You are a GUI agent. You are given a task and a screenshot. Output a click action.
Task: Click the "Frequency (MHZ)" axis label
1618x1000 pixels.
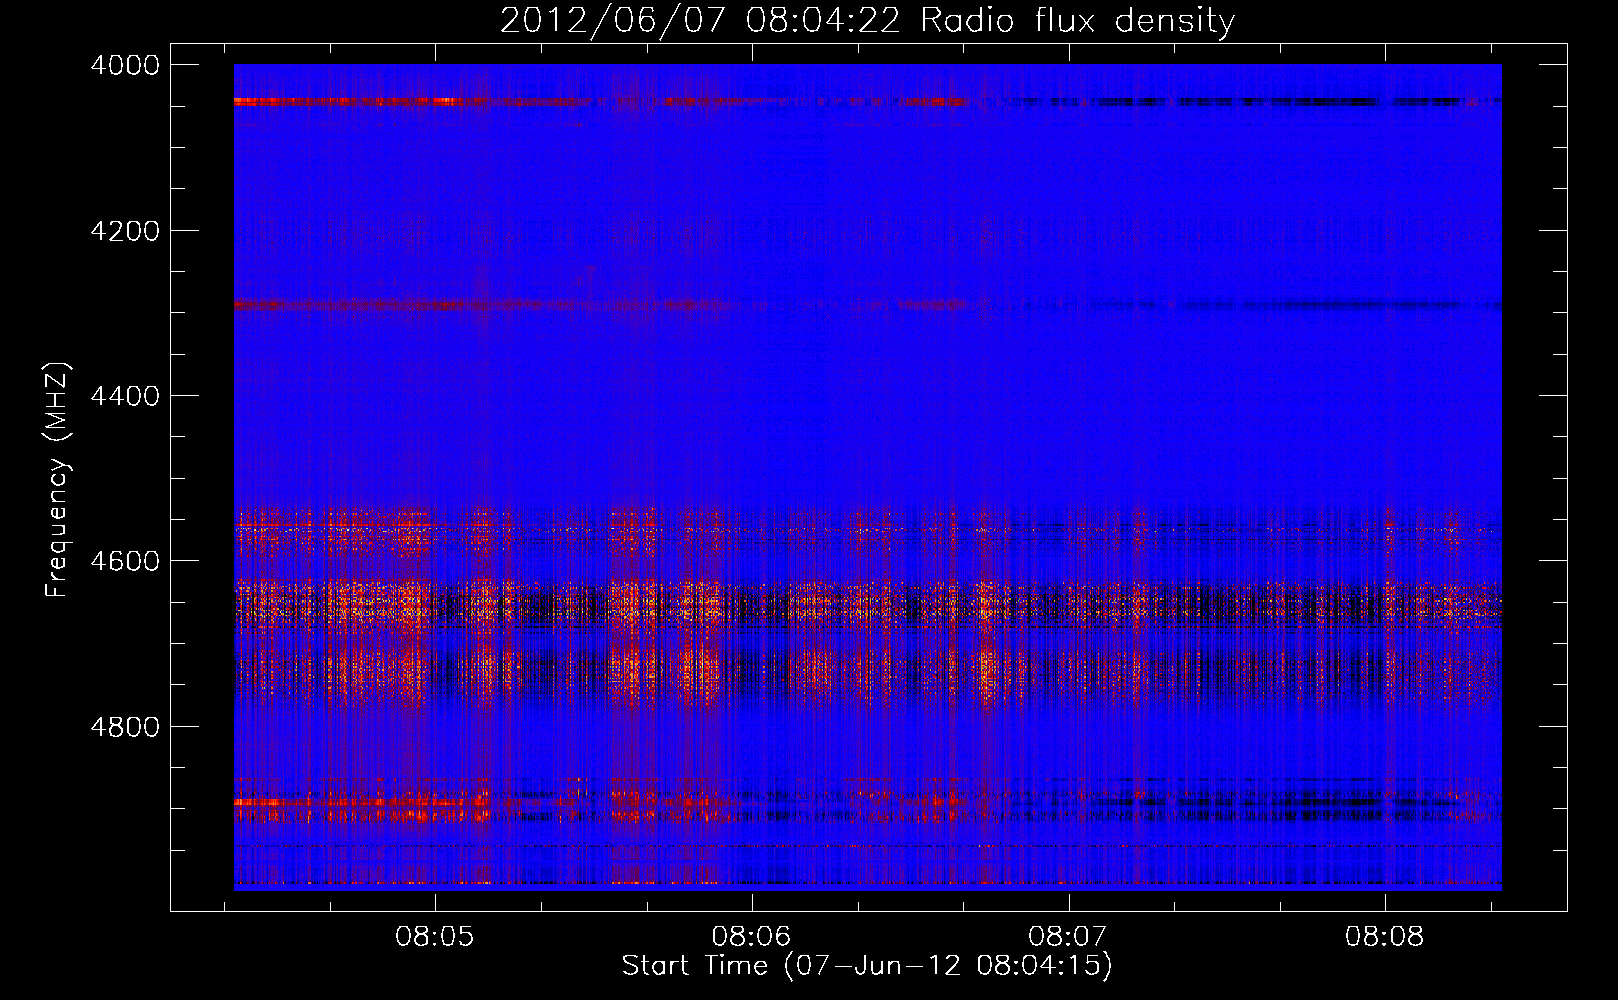coord(58,480)
